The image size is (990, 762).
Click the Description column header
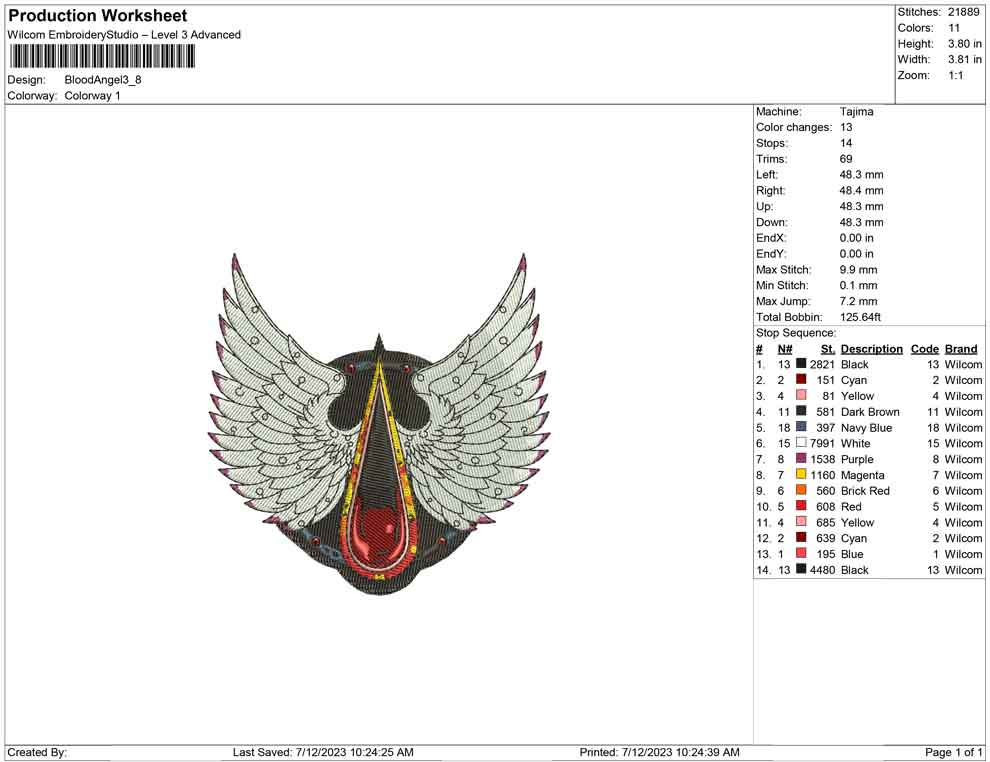tap(871, 349)
